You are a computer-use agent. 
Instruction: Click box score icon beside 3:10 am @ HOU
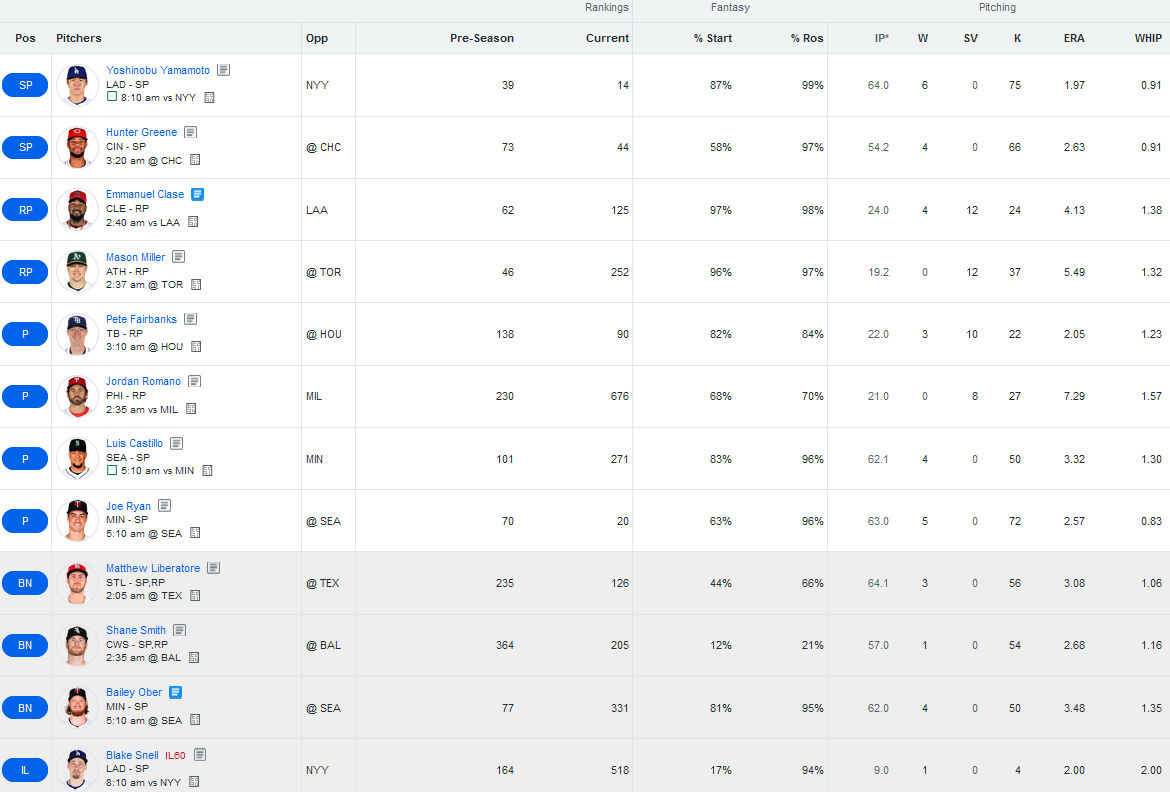195,346
